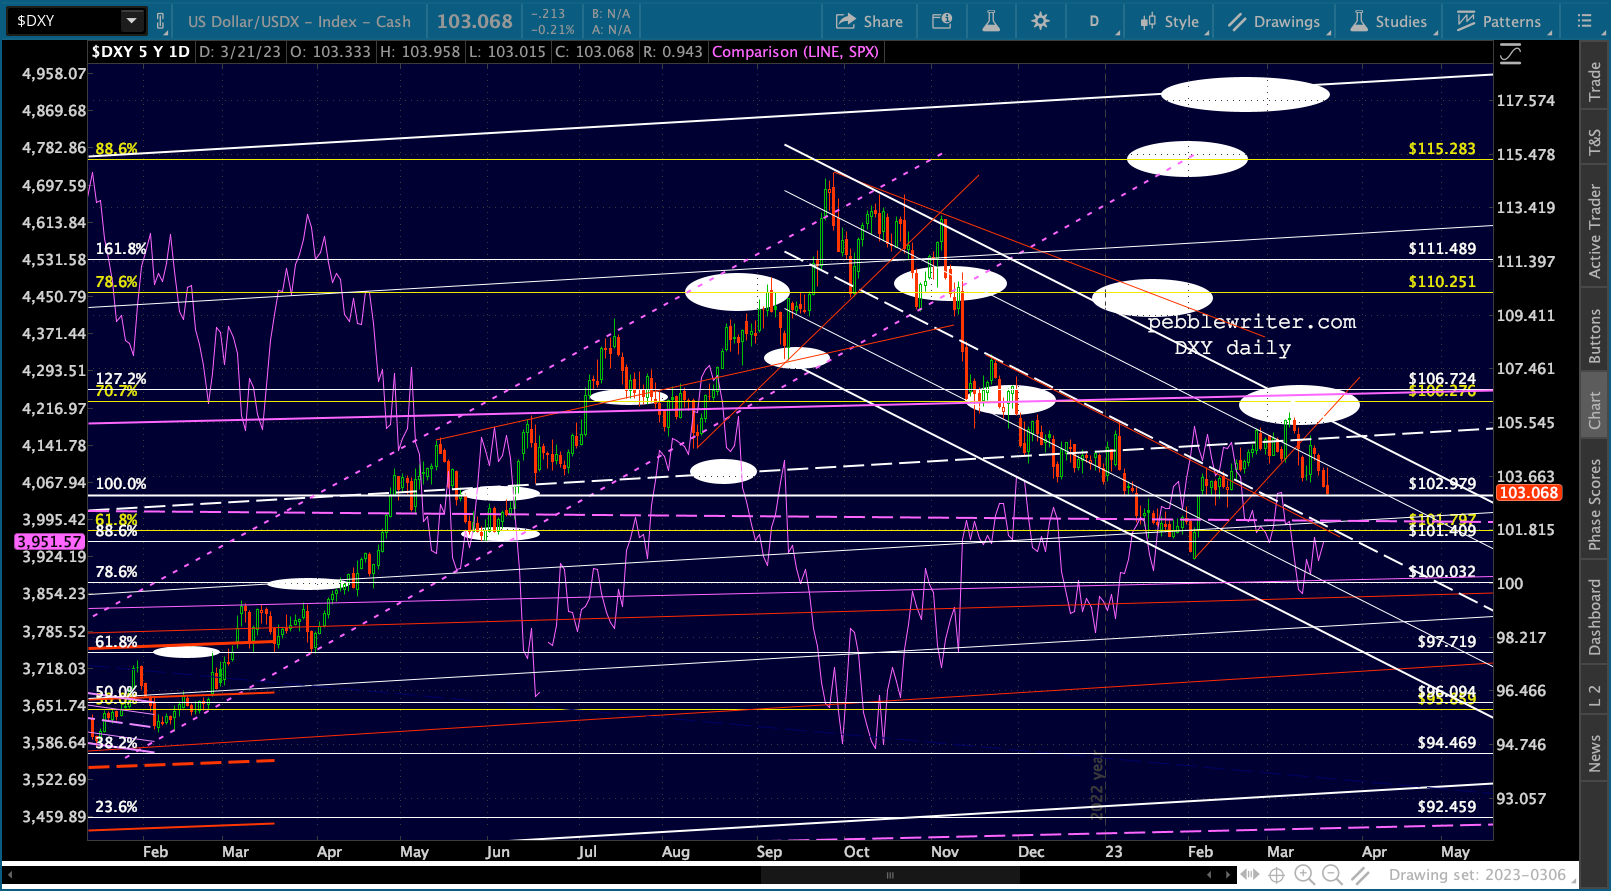The height and width of the screenshot is (891, 1611).
Task: Click the zoom in magnifier icon
Action: click(1304, 875)
